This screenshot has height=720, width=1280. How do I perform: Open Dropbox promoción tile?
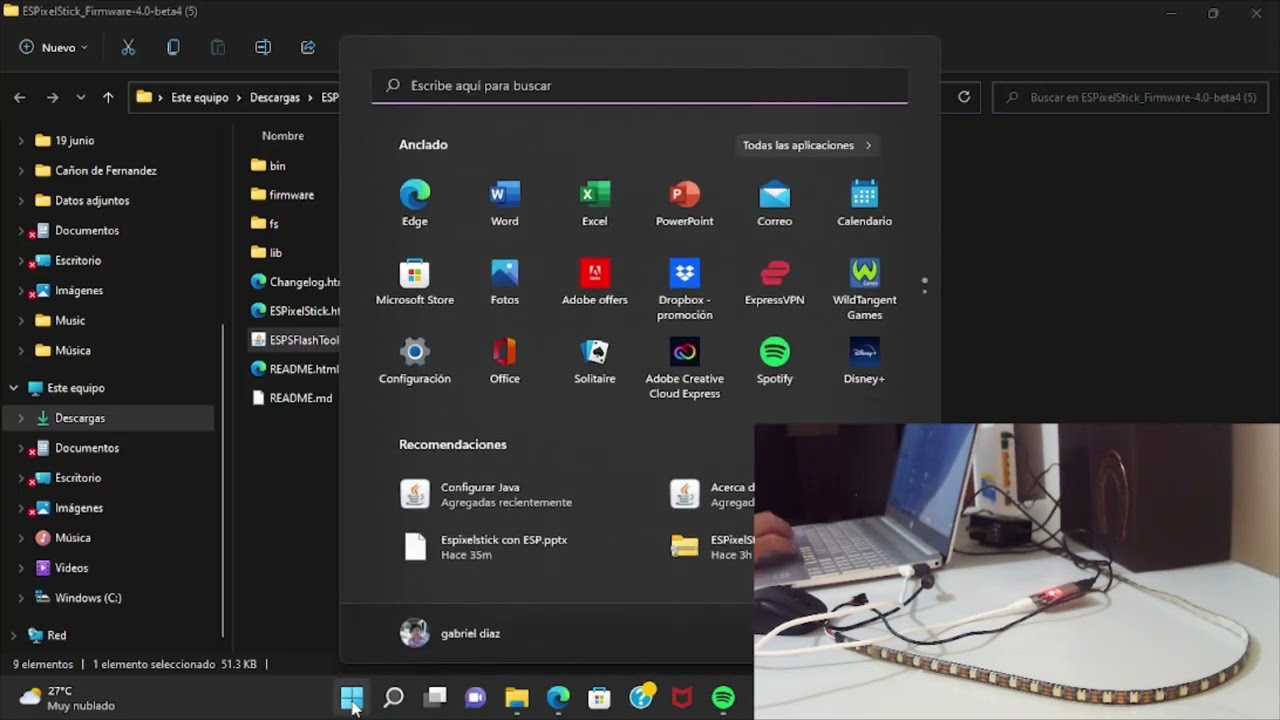tap(684, 289)
